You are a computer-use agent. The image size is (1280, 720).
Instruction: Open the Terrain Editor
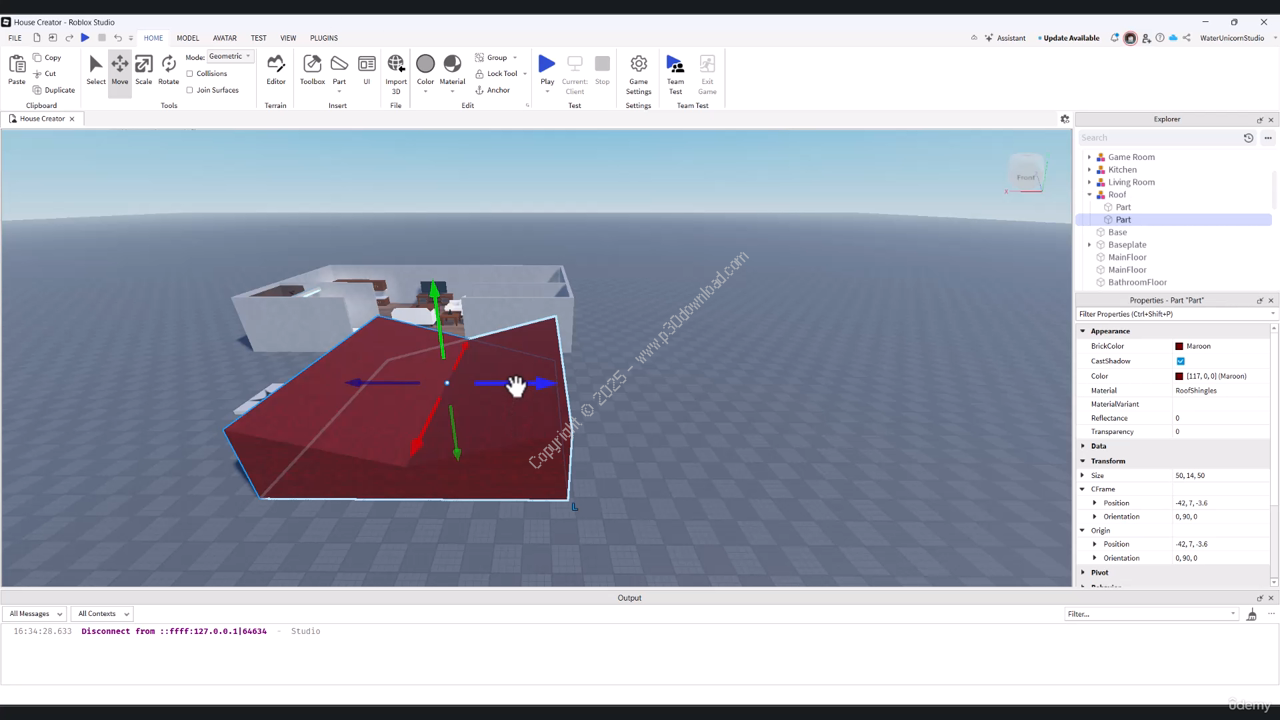(x=276, y=70)
